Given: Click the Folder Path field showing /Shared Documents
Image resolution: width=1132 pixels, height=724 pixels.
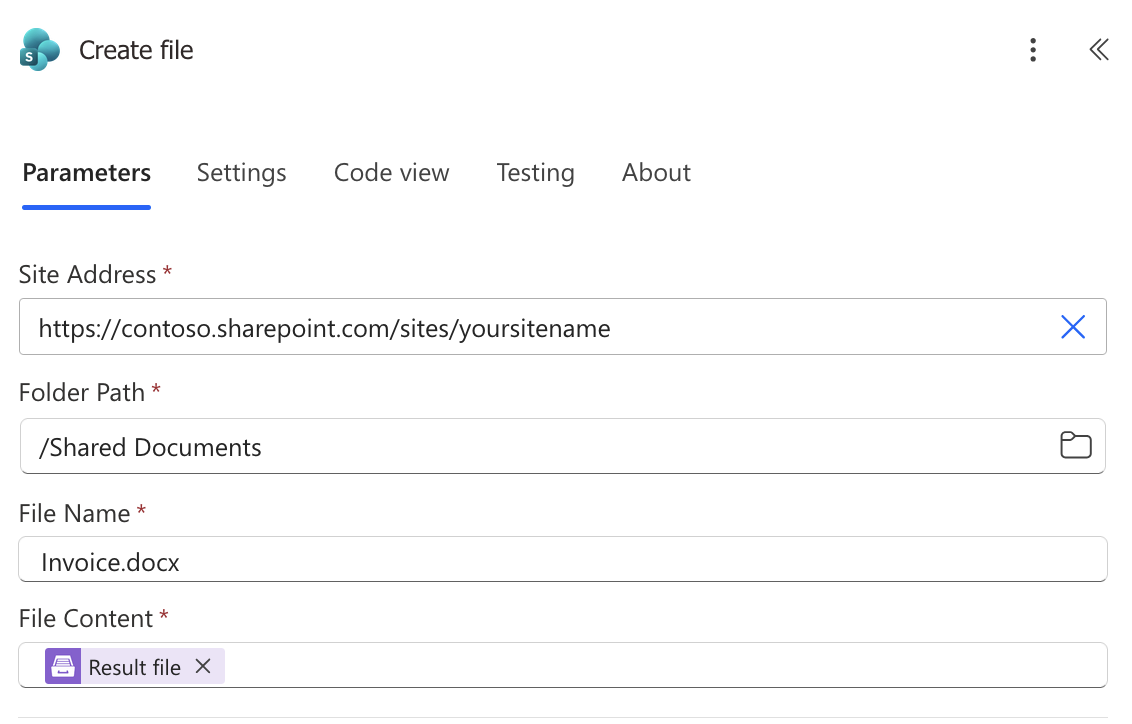Looking at the screenshot, I should (x=400, y=445).
